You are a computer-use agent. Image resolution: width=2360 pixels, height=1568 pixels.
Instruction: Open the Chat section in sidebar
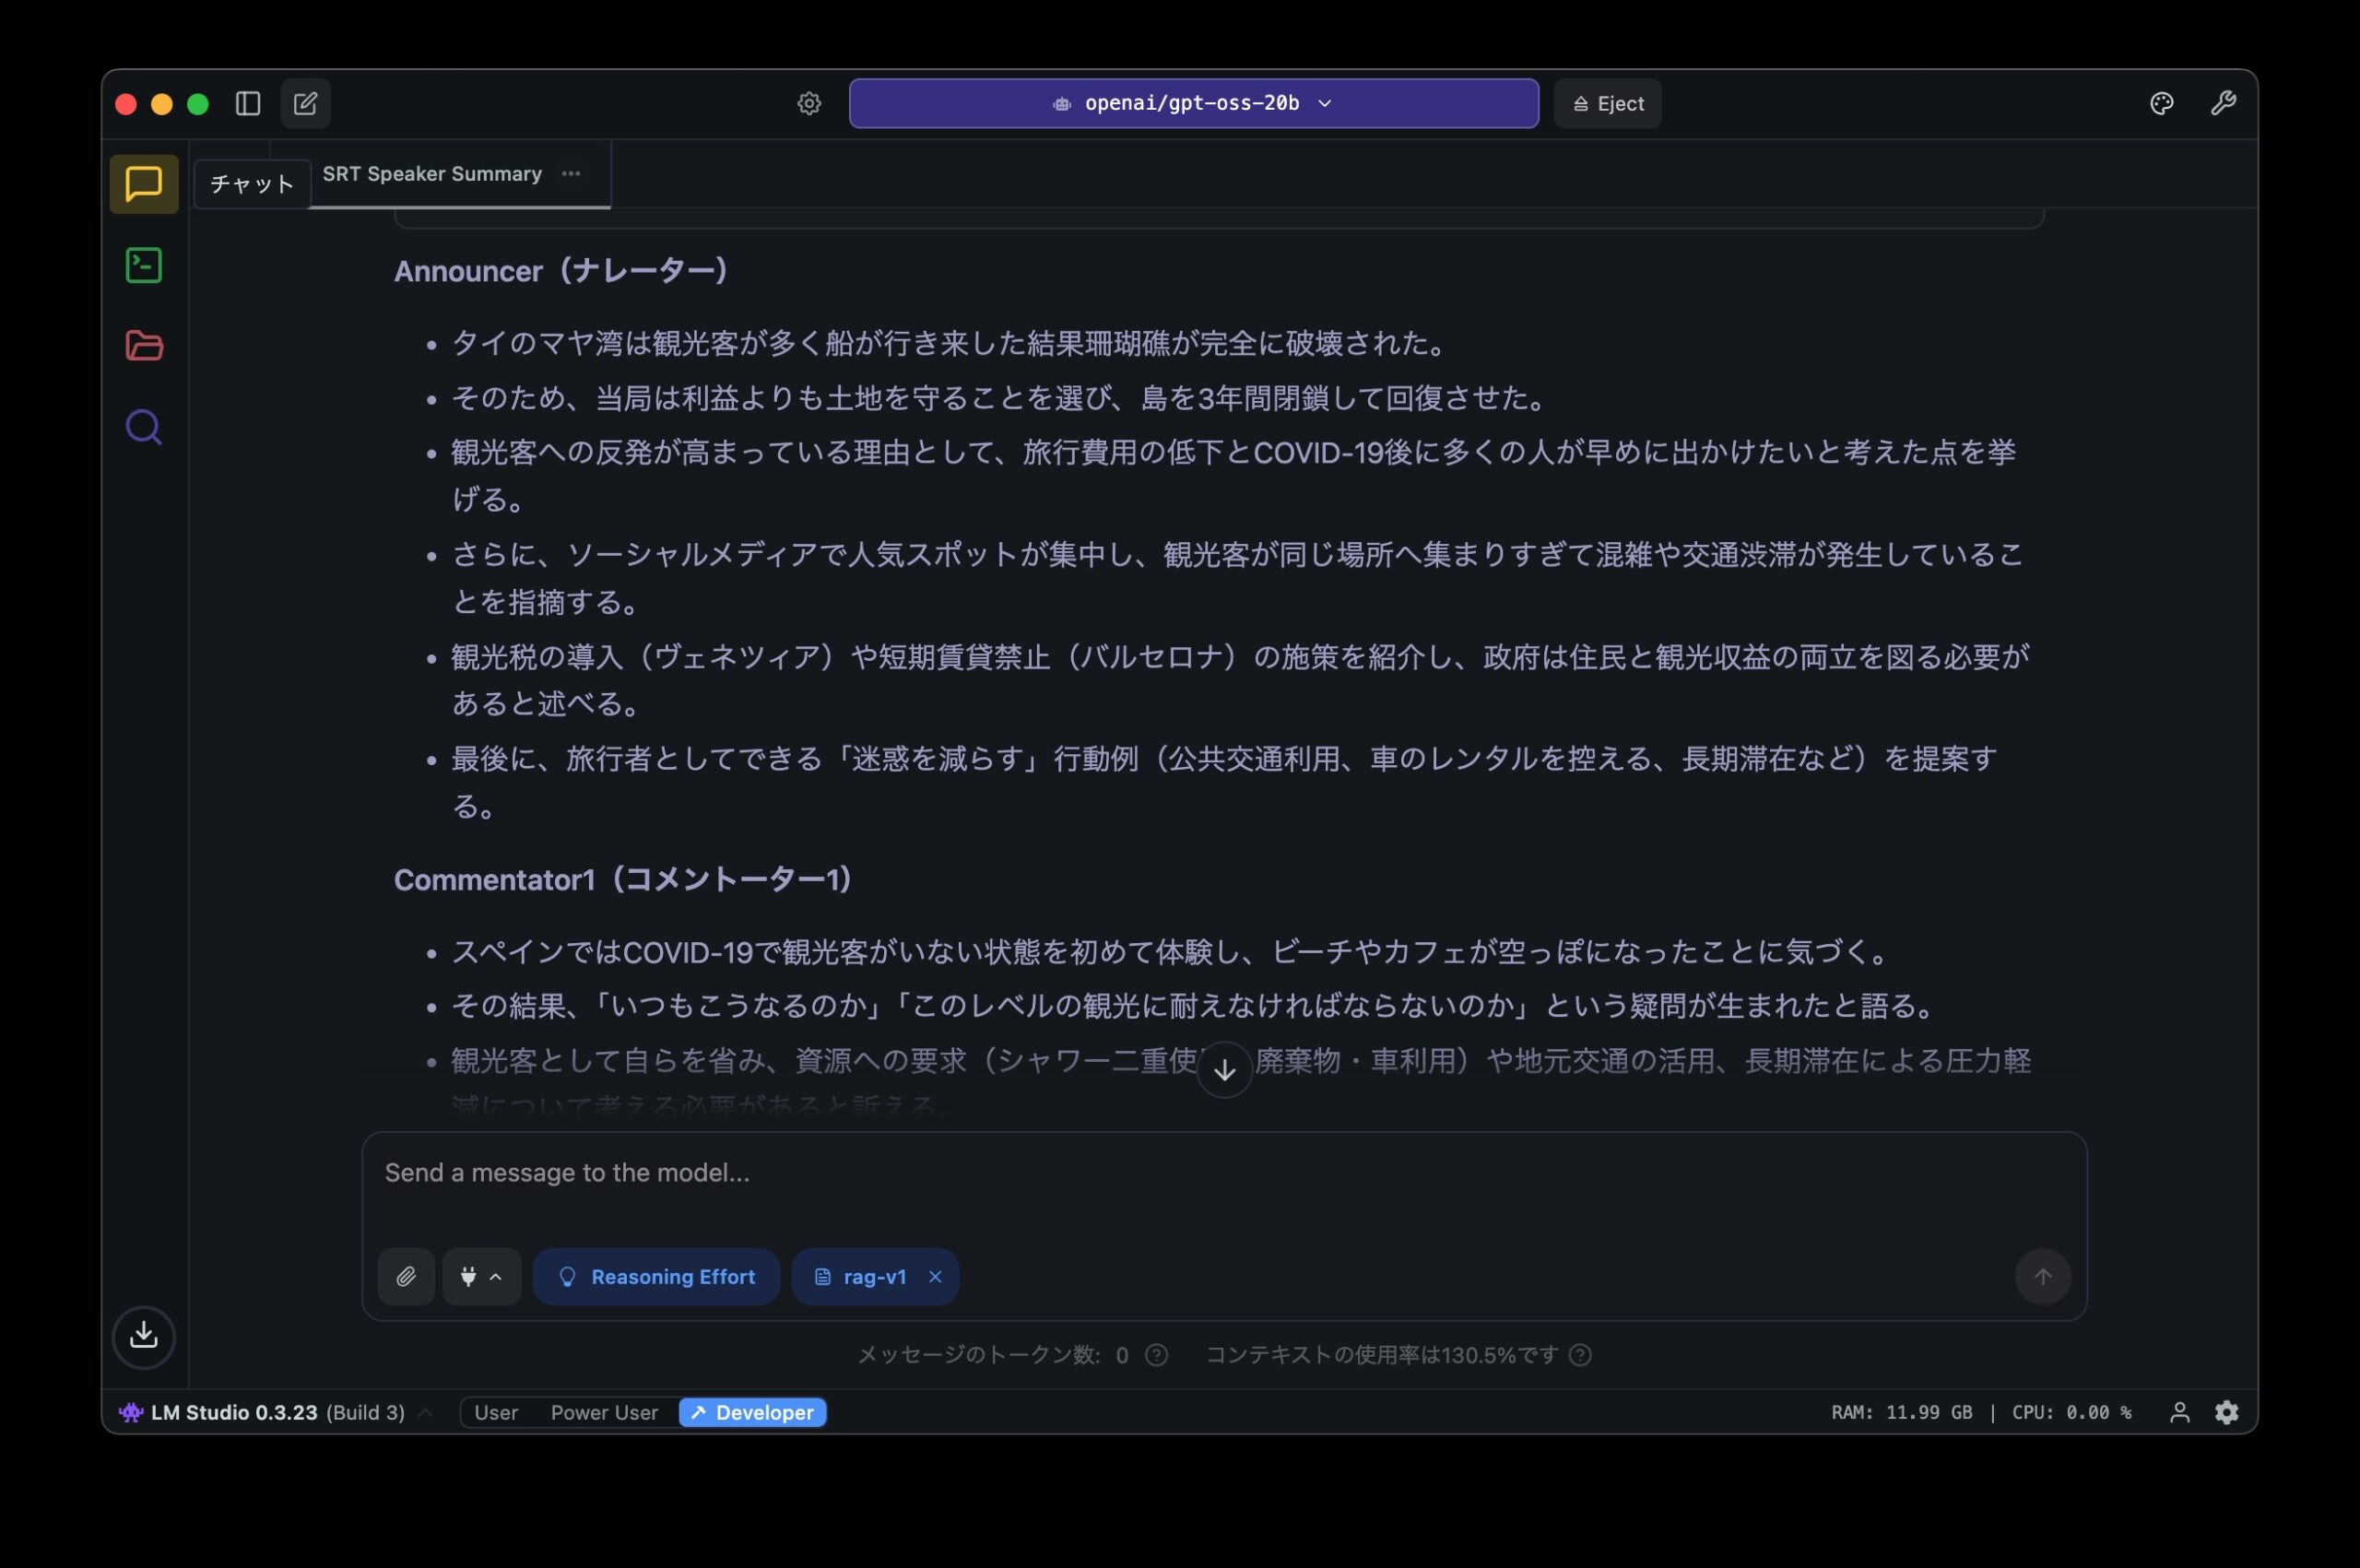[144, 184]
